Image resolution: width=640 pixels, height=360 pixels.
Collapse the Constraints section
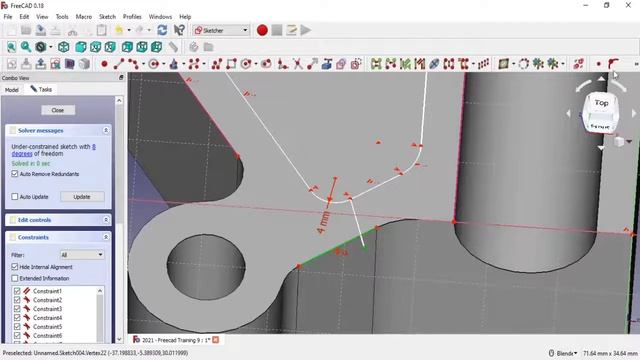(106, 237)
